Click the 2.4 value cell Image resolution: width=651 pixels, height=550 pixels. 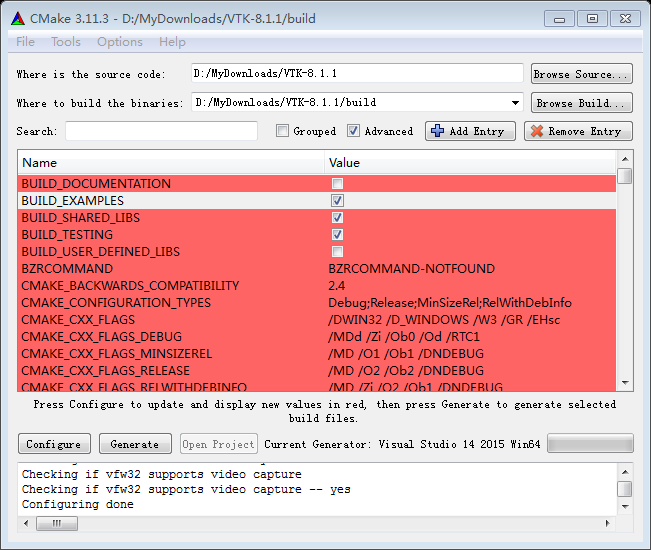pos(337,286)
